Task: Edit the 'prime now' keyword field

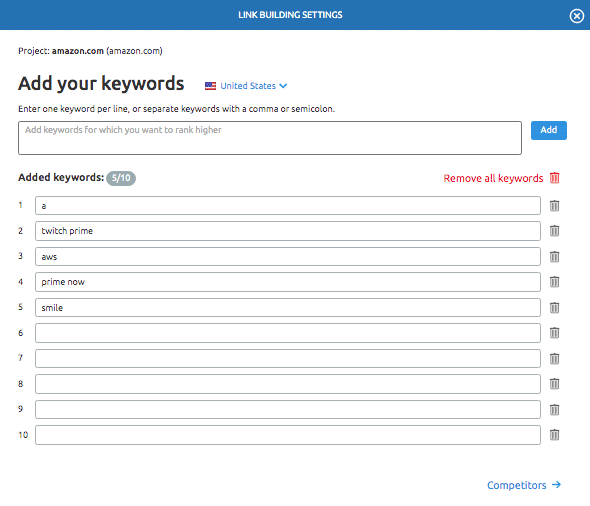Action: pyautogui.click(x=288, y=282)
